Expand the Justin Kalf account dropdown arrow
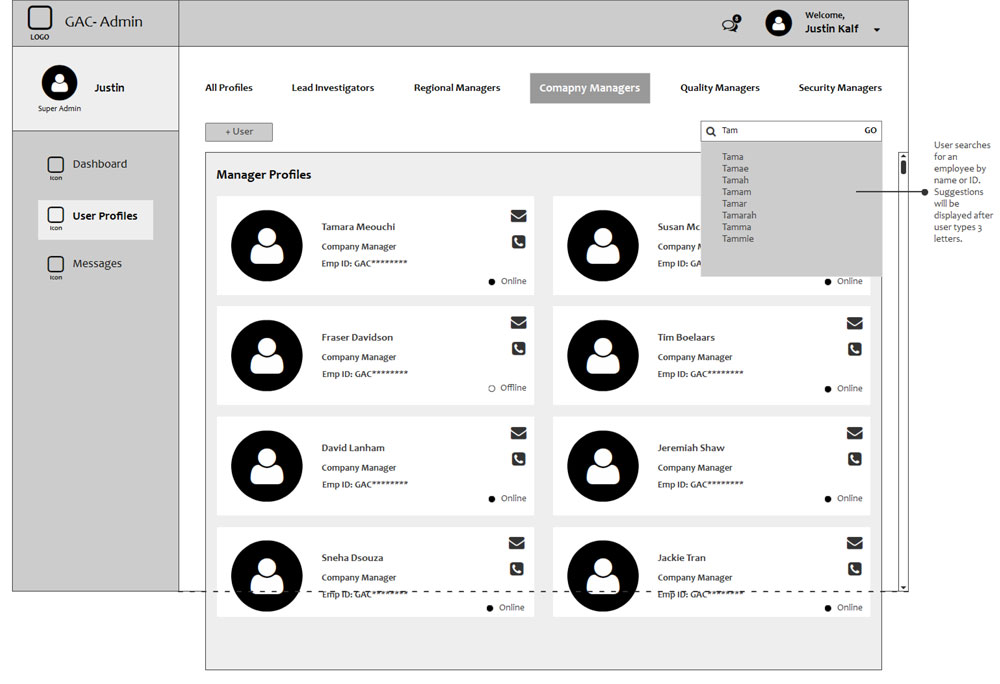Screen dimensions: 1000x684 coord(877,30)
